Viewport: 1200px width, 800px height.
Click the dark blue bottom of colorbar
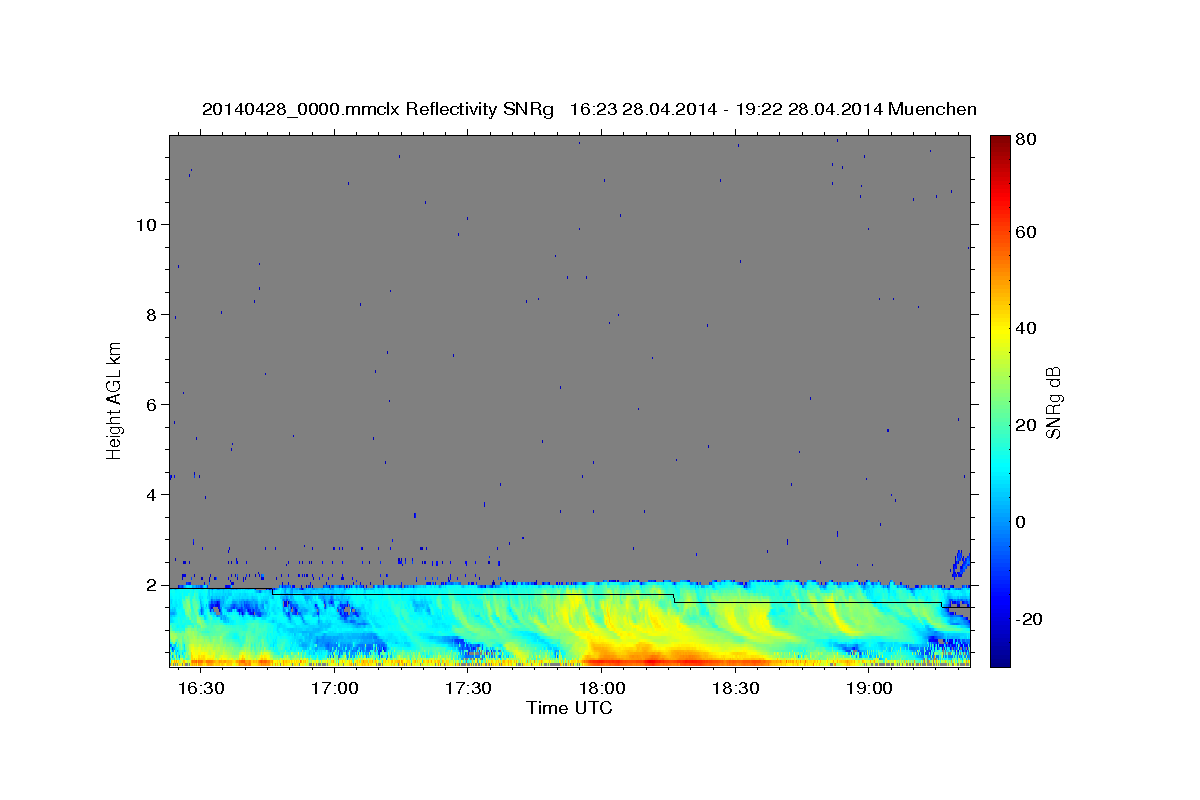(999, 655)
